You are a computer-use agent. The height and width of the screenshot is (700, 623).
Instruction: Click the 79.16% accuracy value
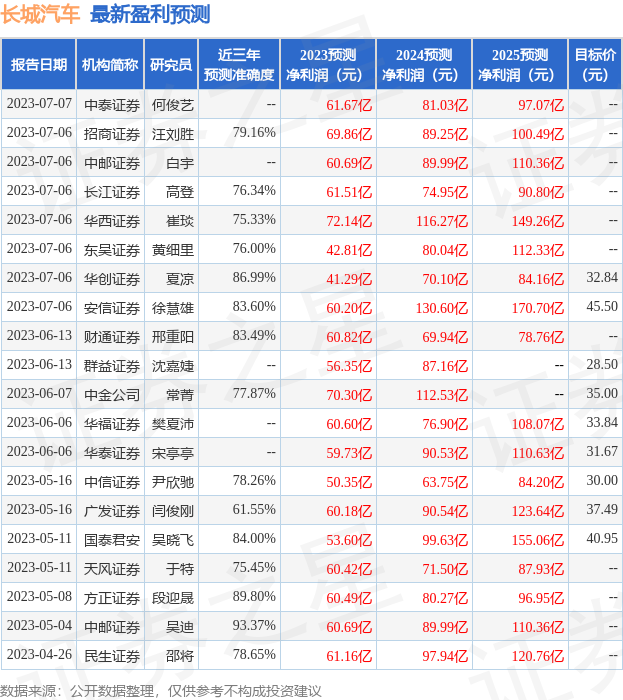tap(254, 133)
